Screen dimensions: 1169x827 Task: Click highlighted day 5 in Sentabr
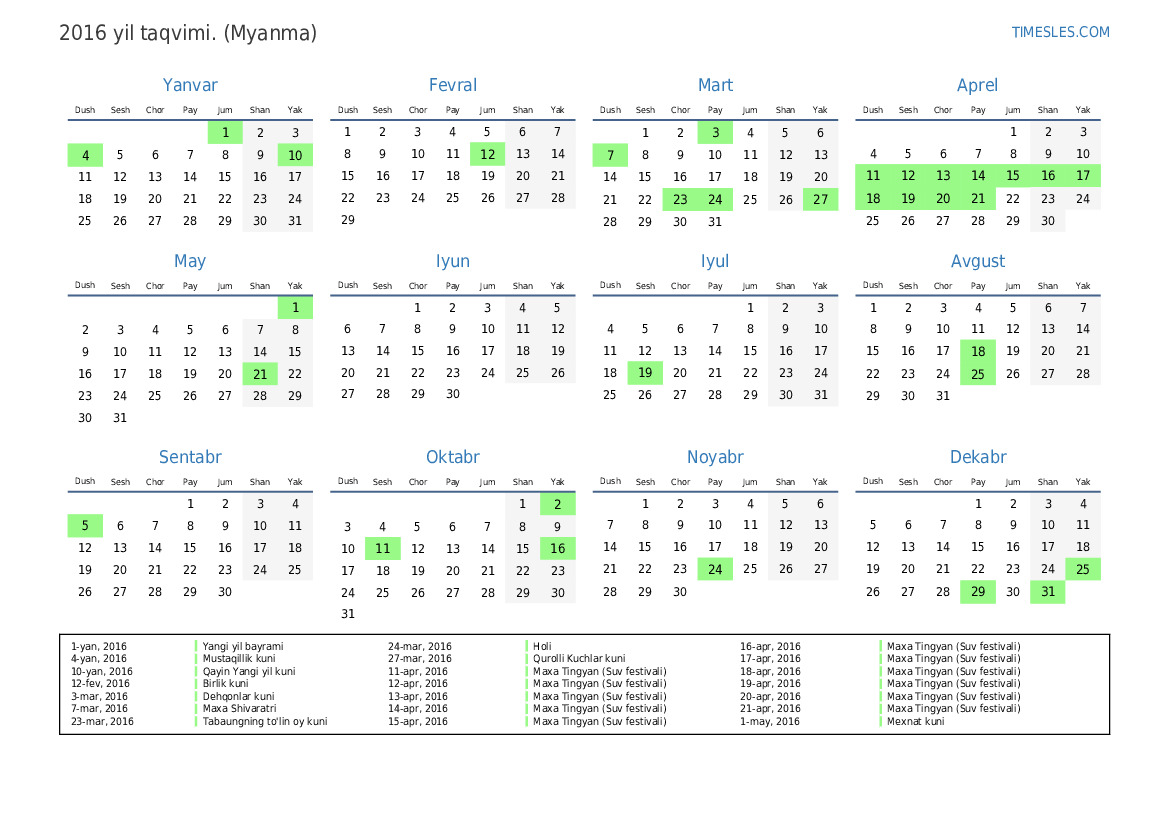point(85,526)
